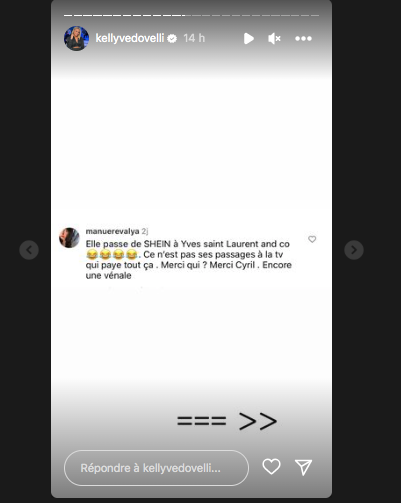The width and height of the screenshot is (401, 503).
Task: Jump to the last story progress segment
Action: tap(315, 15)
